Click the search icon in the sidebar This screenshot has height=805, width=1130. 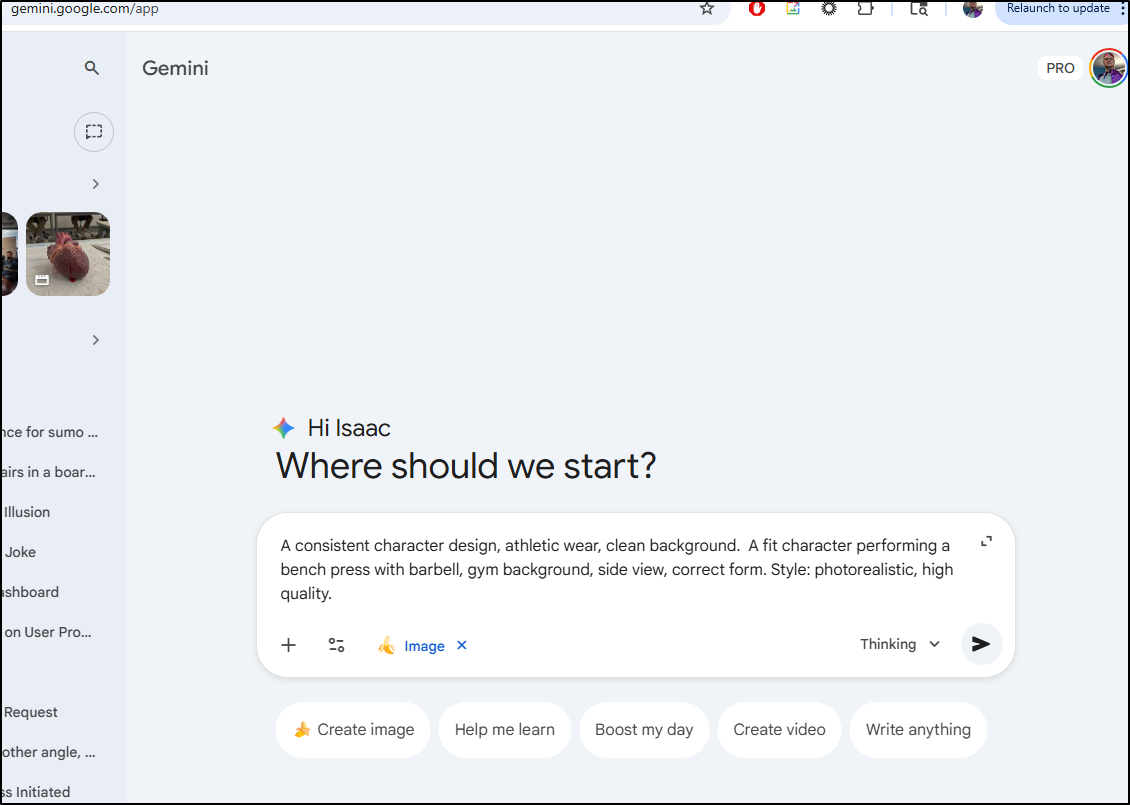pos(92,68)
